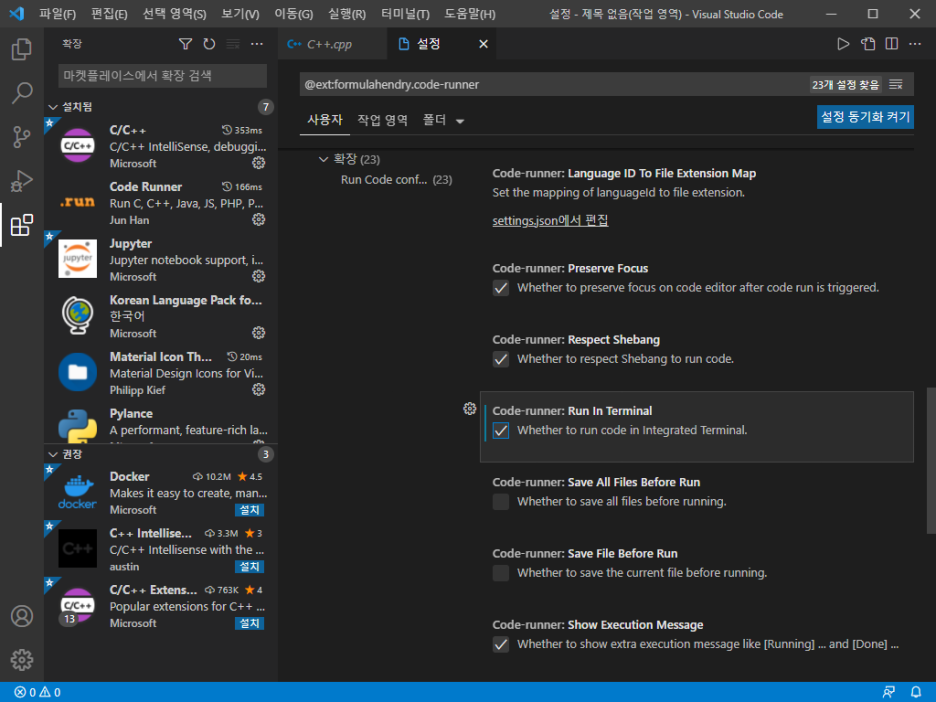Open Jupyter extension manage gear
Viewport: 936px width, 702px height.
coord(258,276)
